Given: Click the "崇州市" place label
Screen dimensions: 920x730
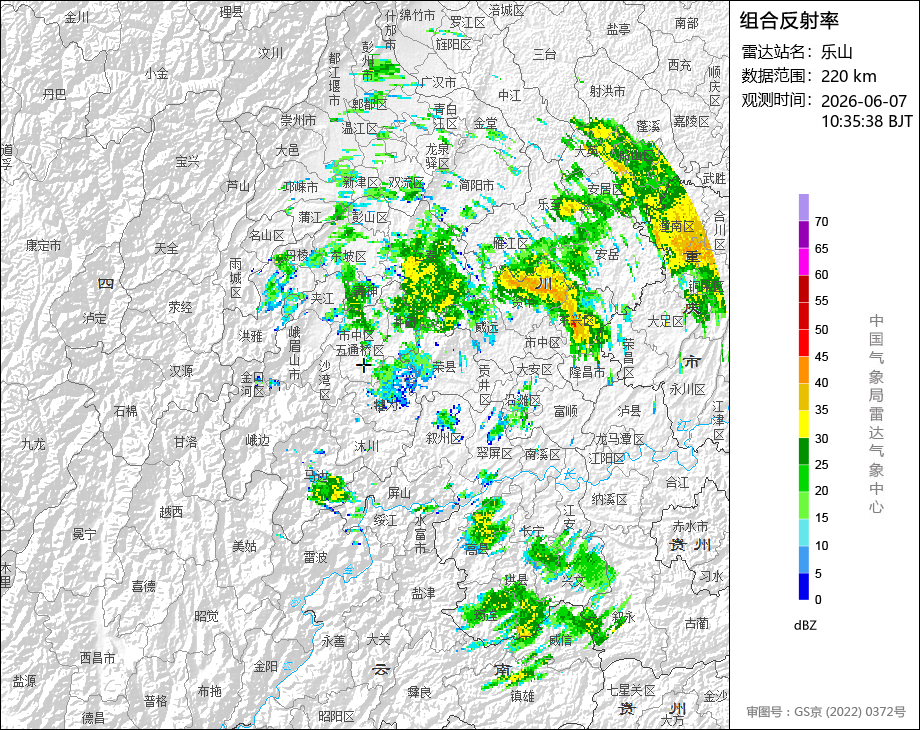Looking at the screenshot, I should click(x=298, y=120).
